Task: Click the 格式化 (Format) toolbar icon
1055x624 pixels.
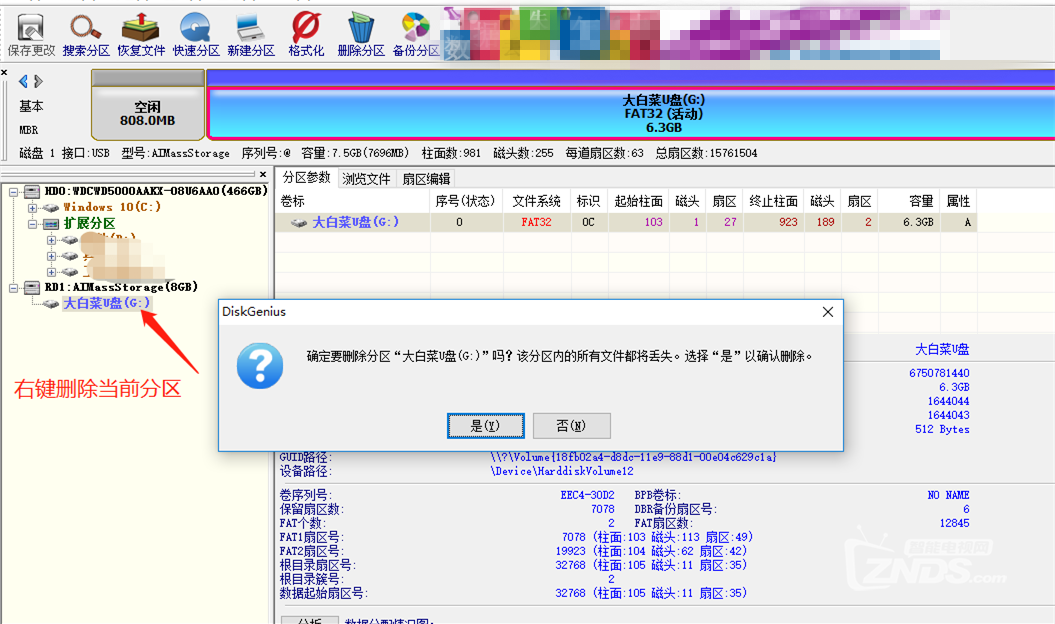Action: (306, 35)
